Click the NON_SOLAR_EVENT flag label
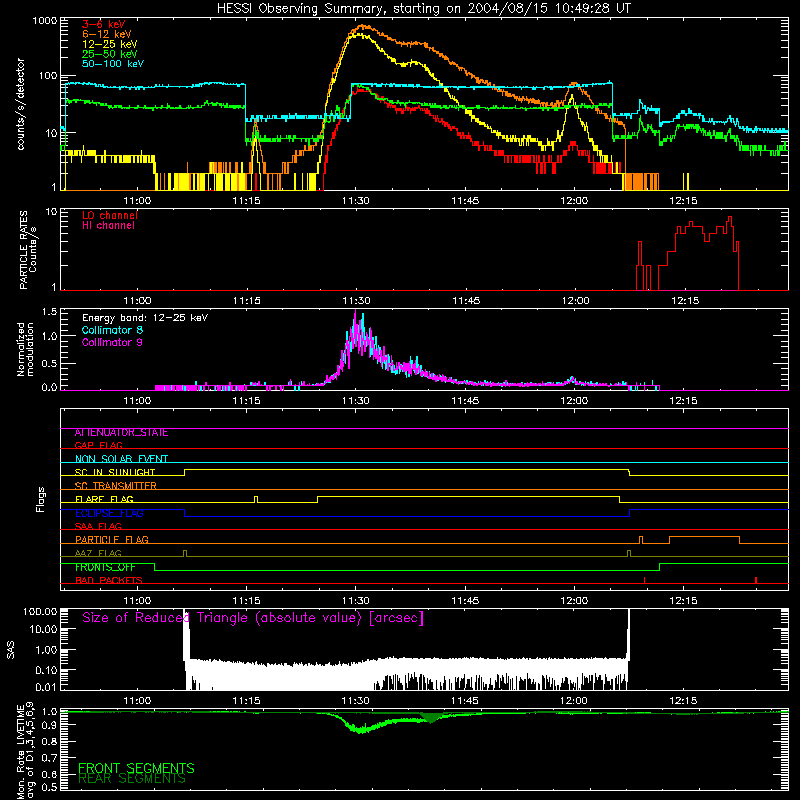The image size is (800, 800). (x=121, y=459)
